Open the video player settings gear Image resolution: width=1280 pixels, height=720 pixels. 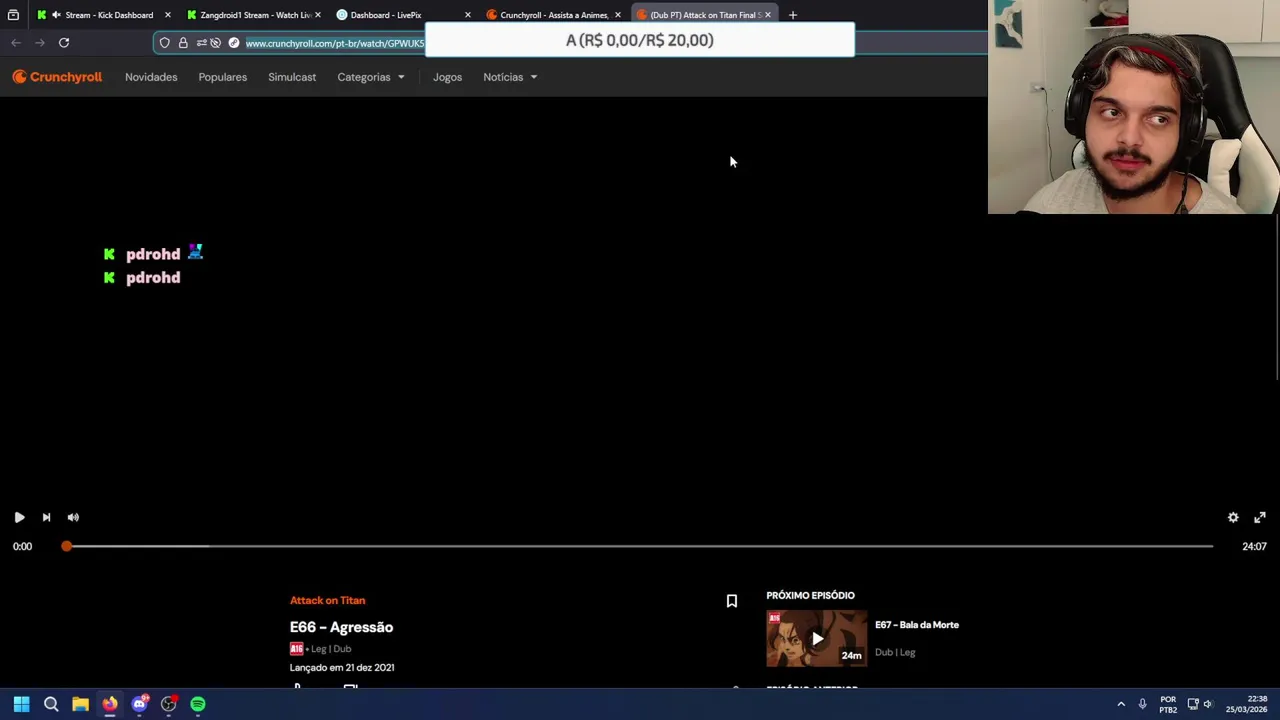[x=1233, y=517]
